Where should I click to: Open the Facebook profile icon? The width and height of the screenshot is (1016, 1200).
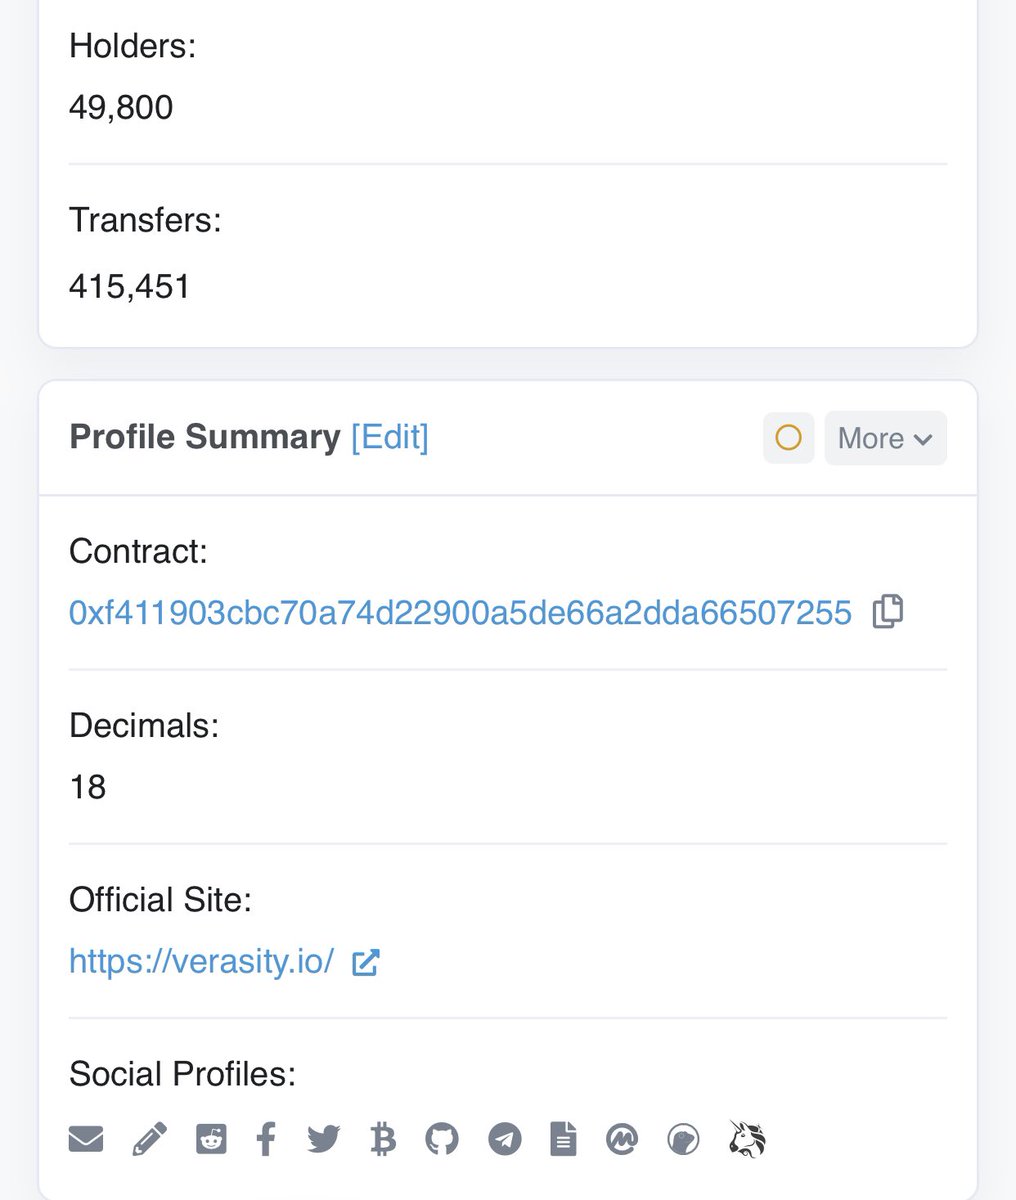[x=266, y=1139]
